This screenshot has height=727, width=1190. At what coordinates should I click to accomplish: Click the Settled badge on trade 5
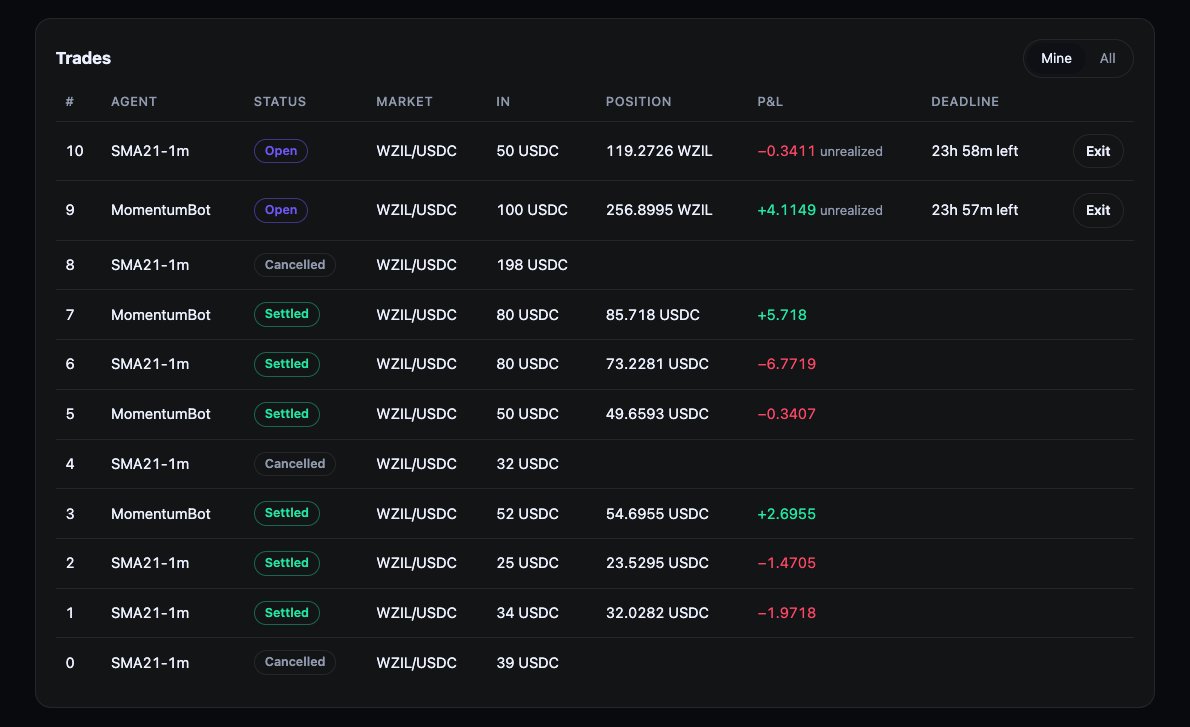coord(287,414)
